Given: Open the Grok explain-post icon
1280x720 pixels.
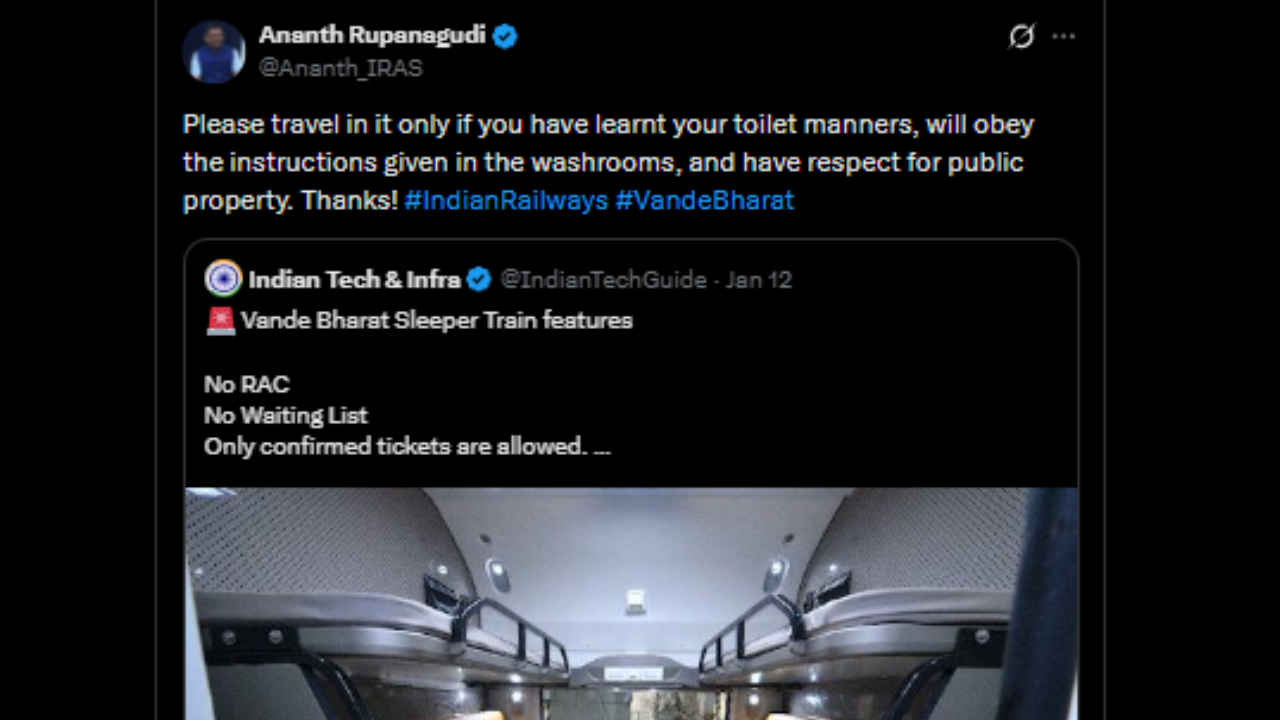Looking at the screenshot, I should (1021, 37).
